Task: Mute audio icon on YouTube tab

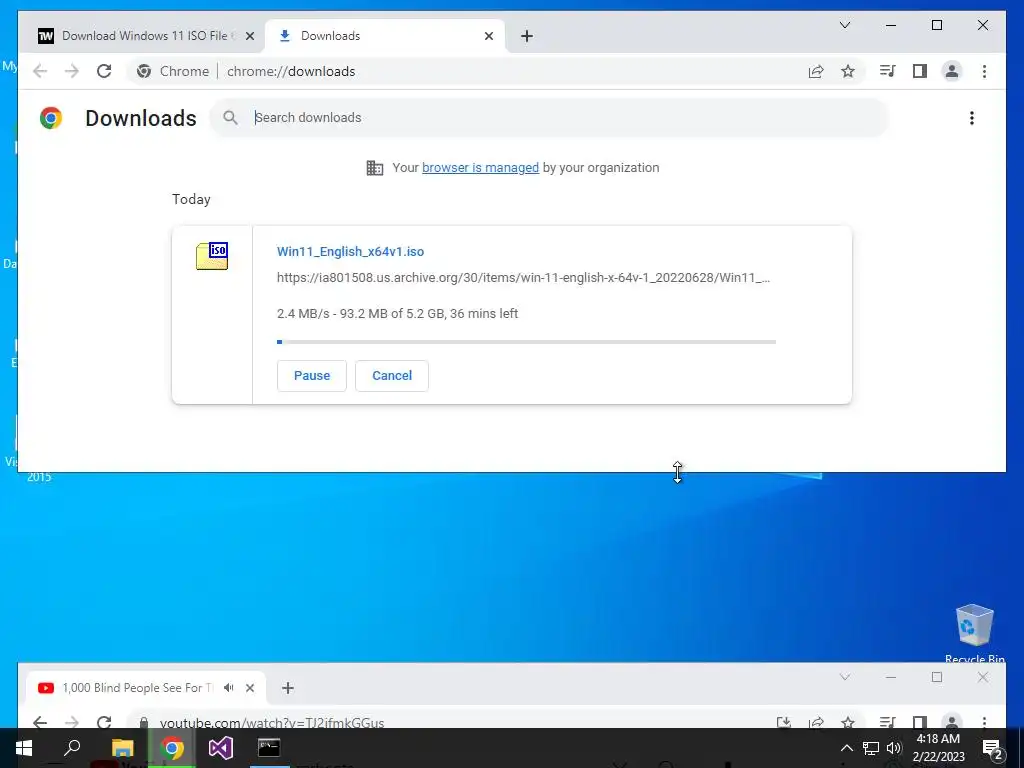Action: pos(229,688)
